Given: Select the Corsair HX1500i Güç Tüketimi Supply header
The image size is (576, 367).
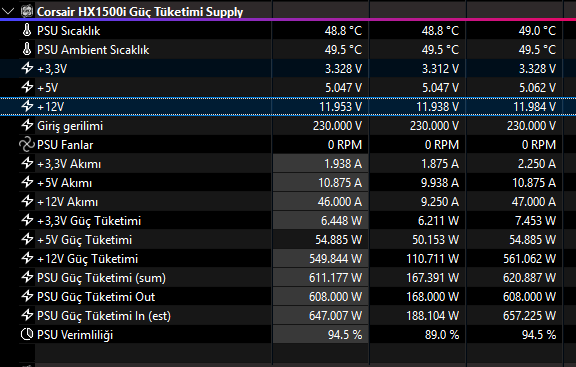Looking at the screenshot, I should (140, 12).
